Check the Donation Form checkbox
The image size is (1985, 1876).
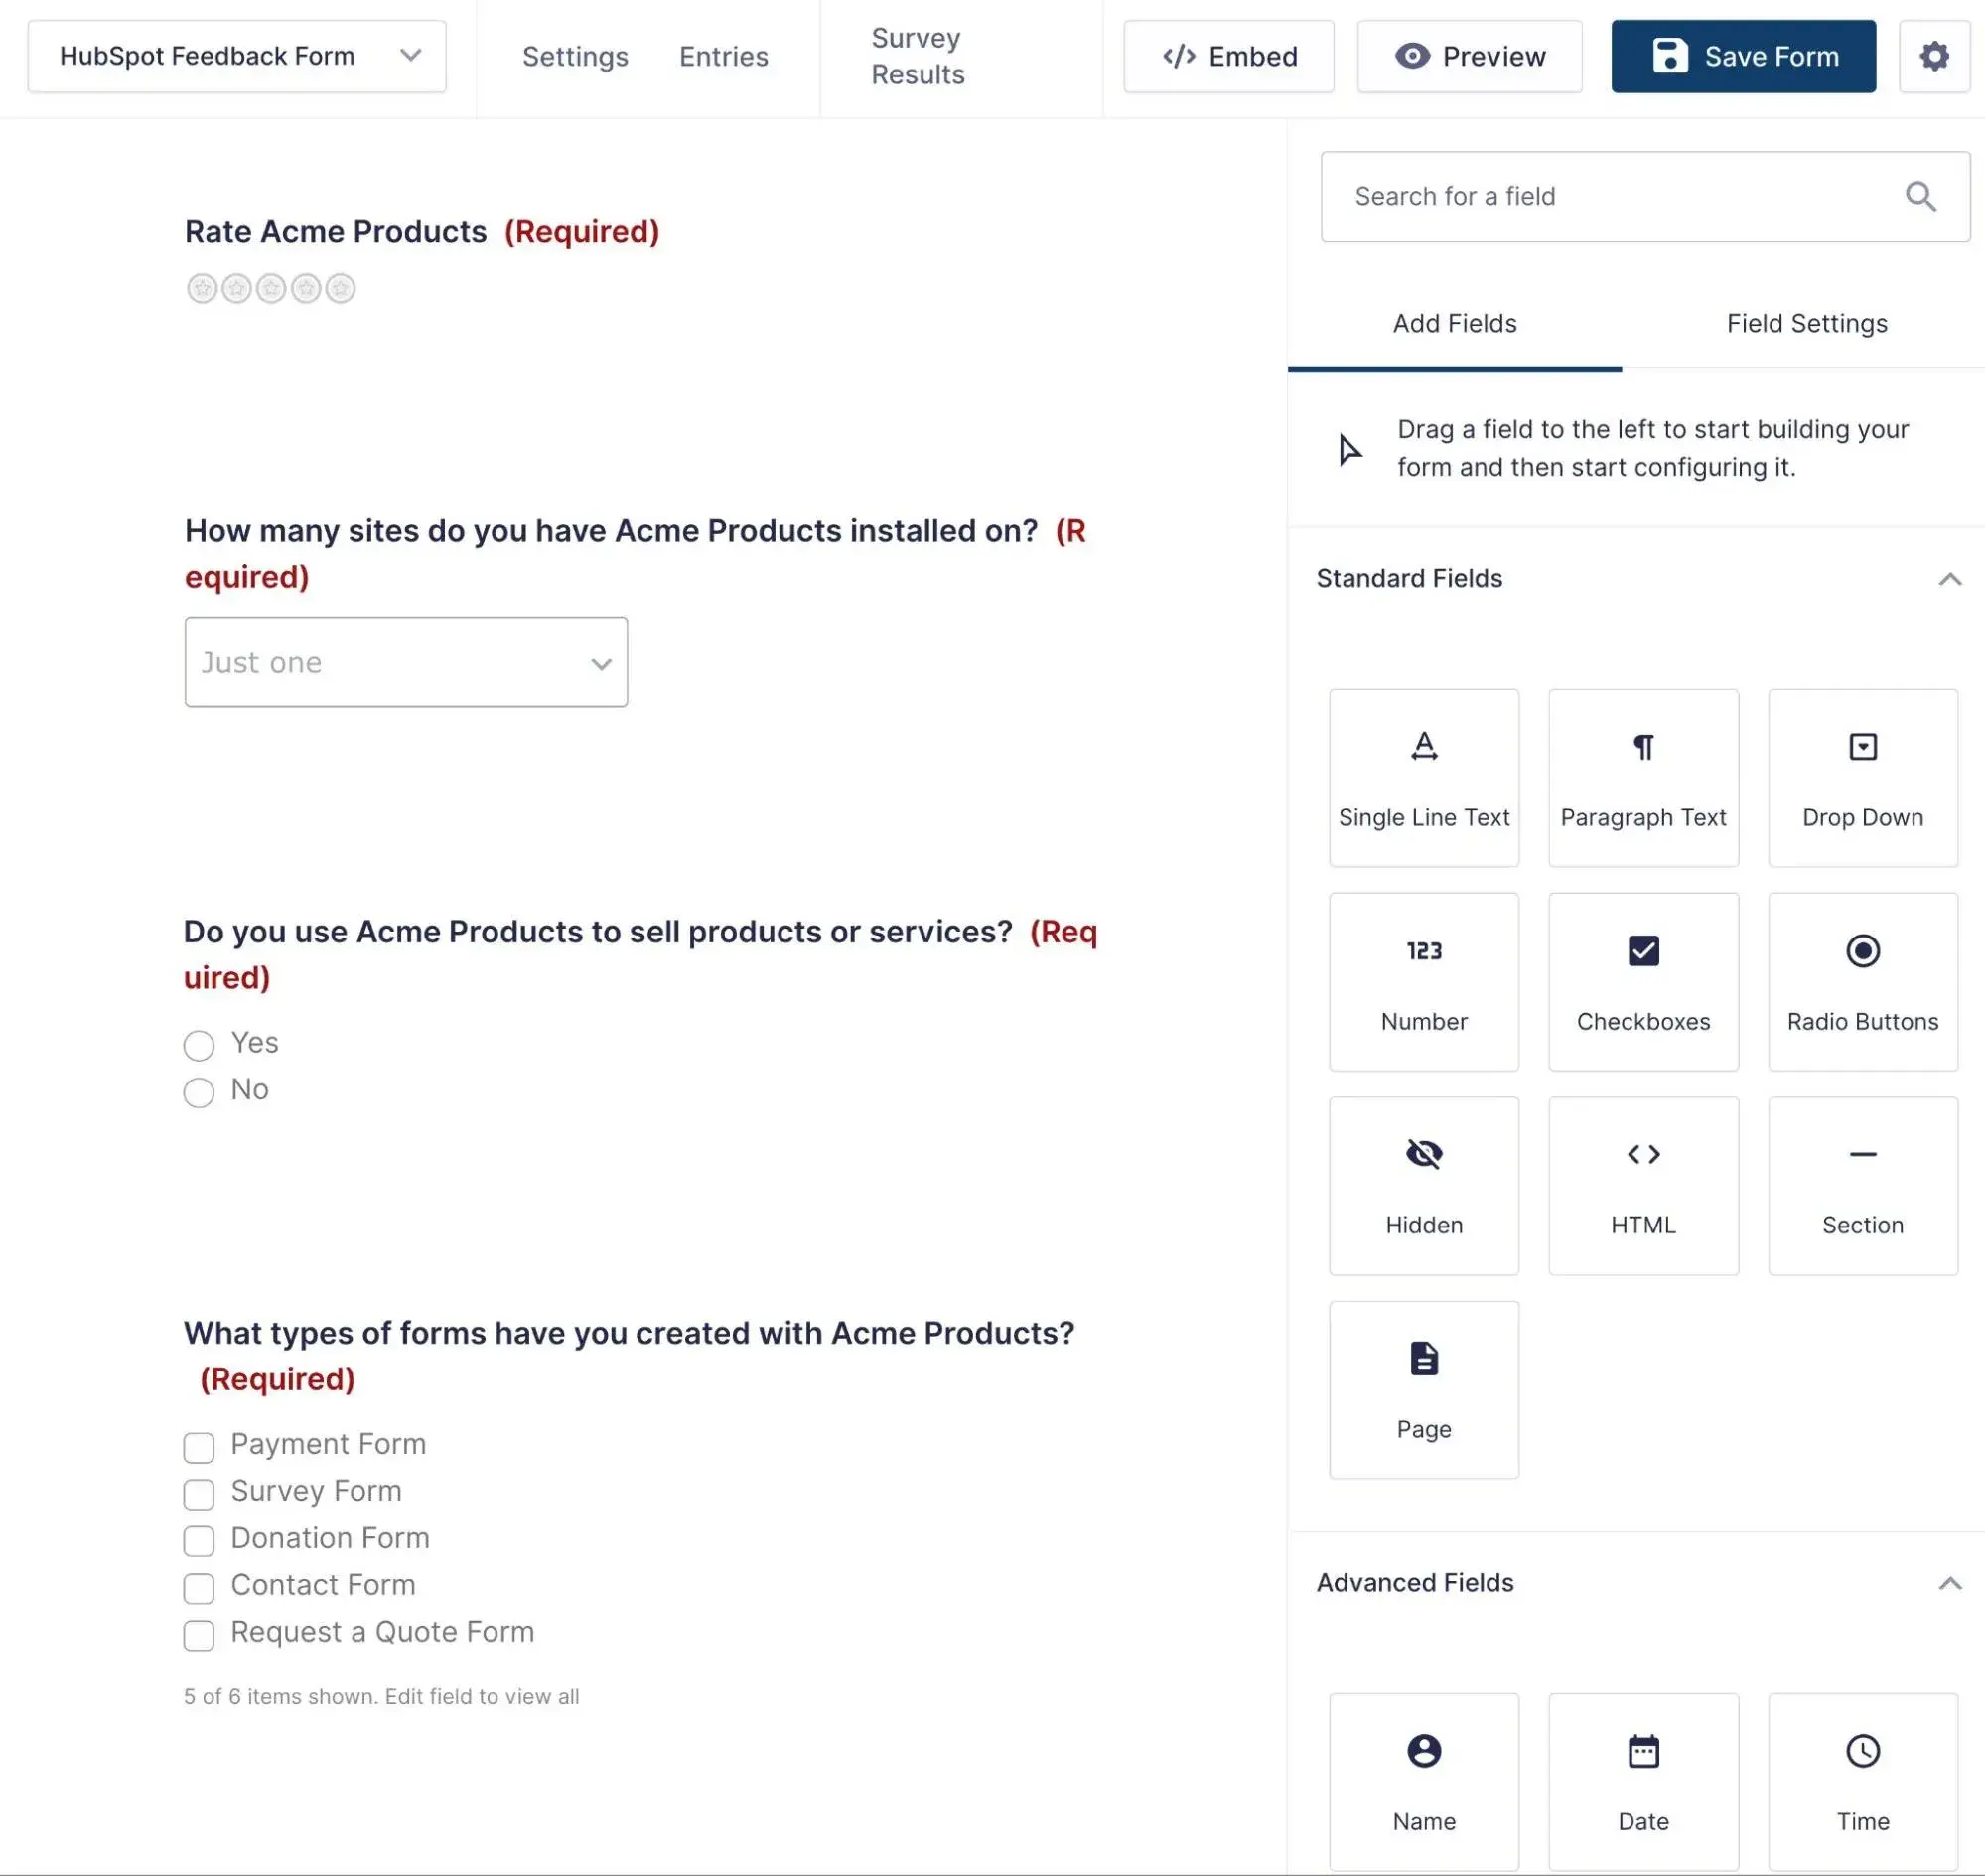pos(200,1539)
